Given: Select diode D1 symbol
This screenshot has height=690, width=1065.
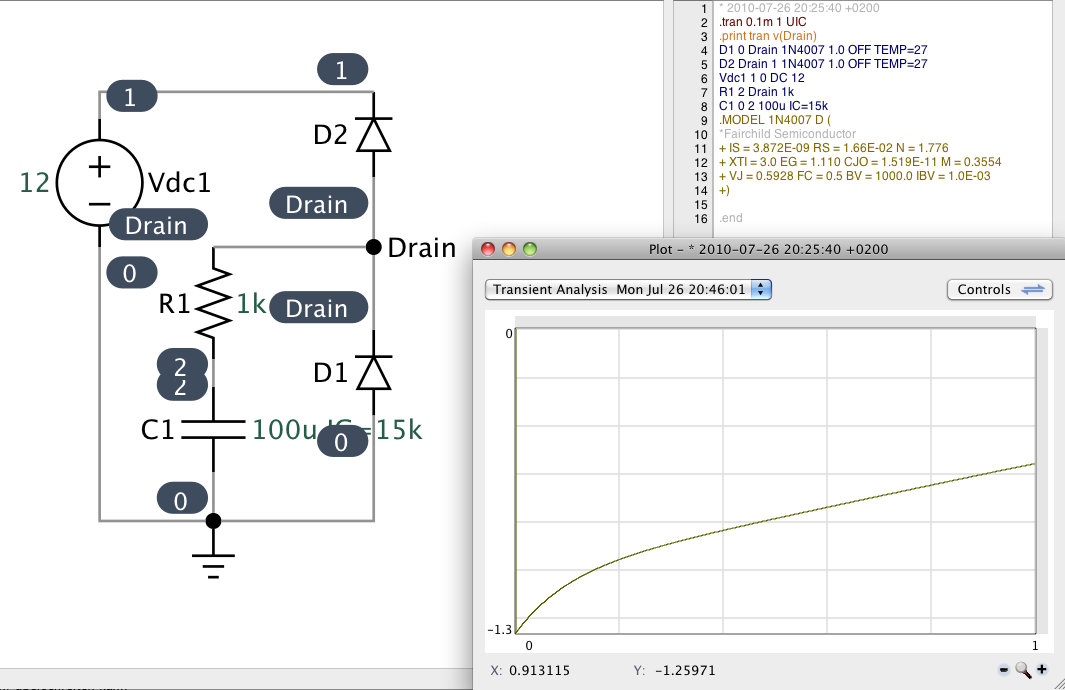Looking at the screenshot, I should pyautogui.click(x=374, y=372).
